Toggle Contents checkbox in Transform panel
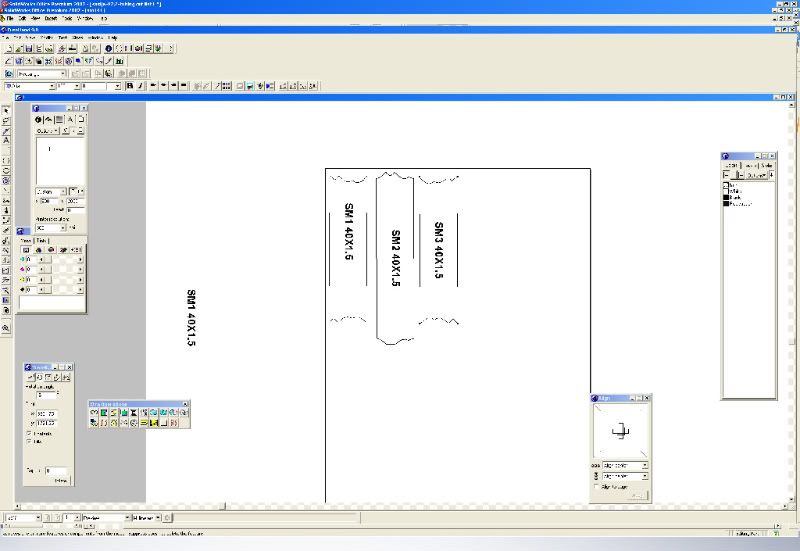This screenshot has width=800, height=551. click(x=29, y=433)
